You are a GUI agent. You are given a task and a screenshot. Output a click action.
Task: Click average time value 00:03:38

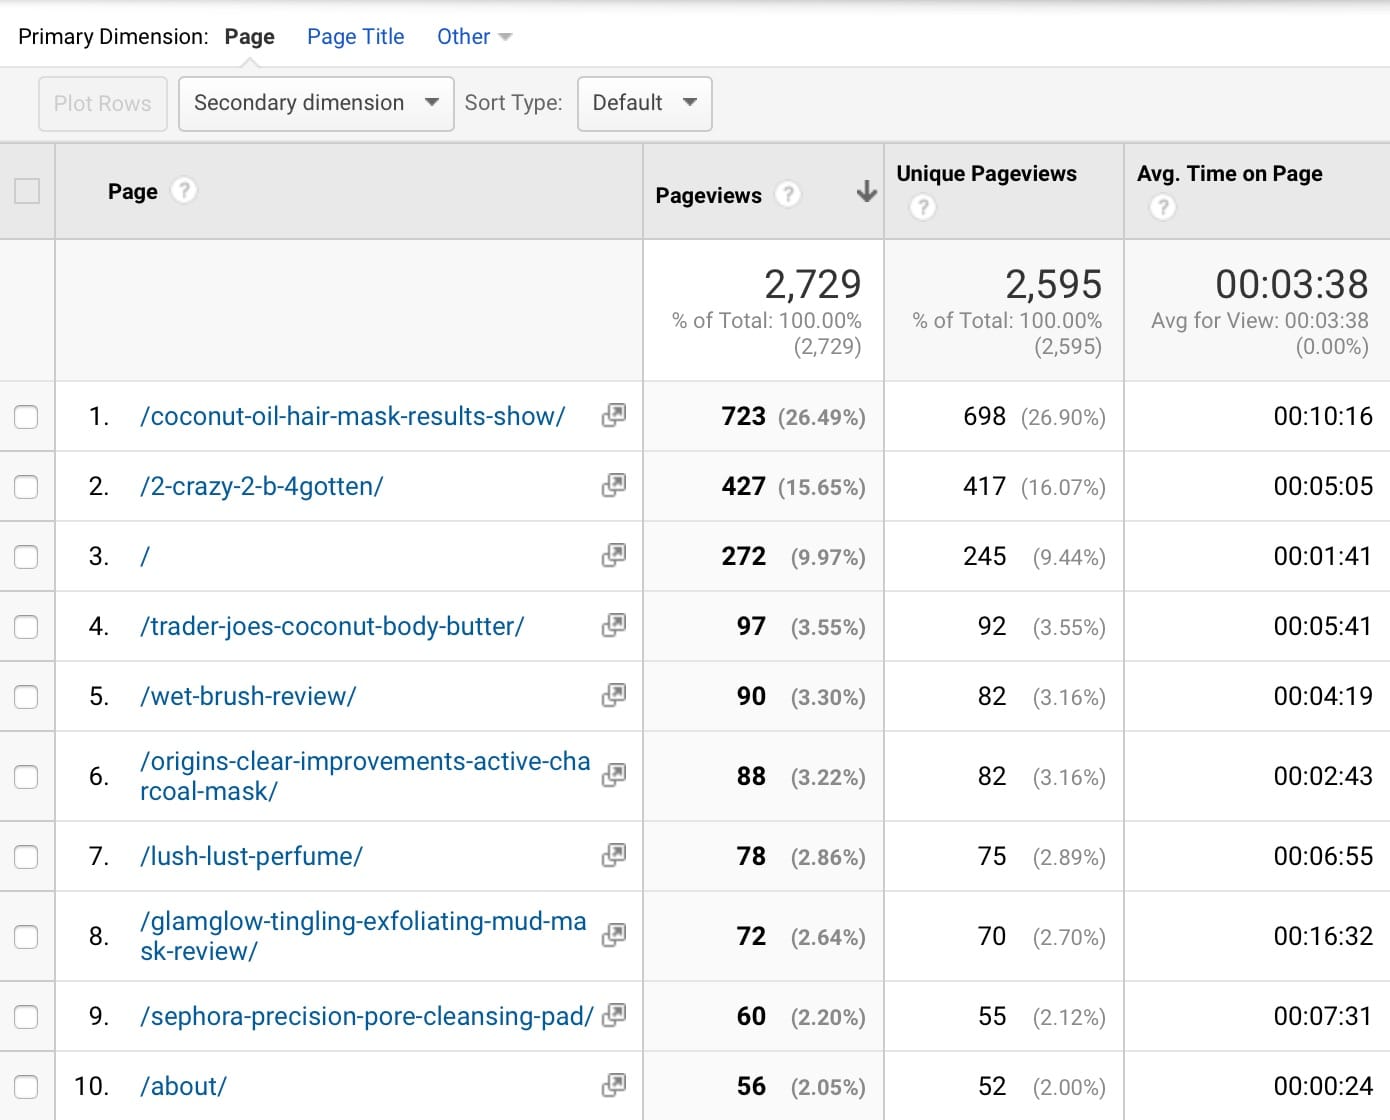click(1291, 284)
